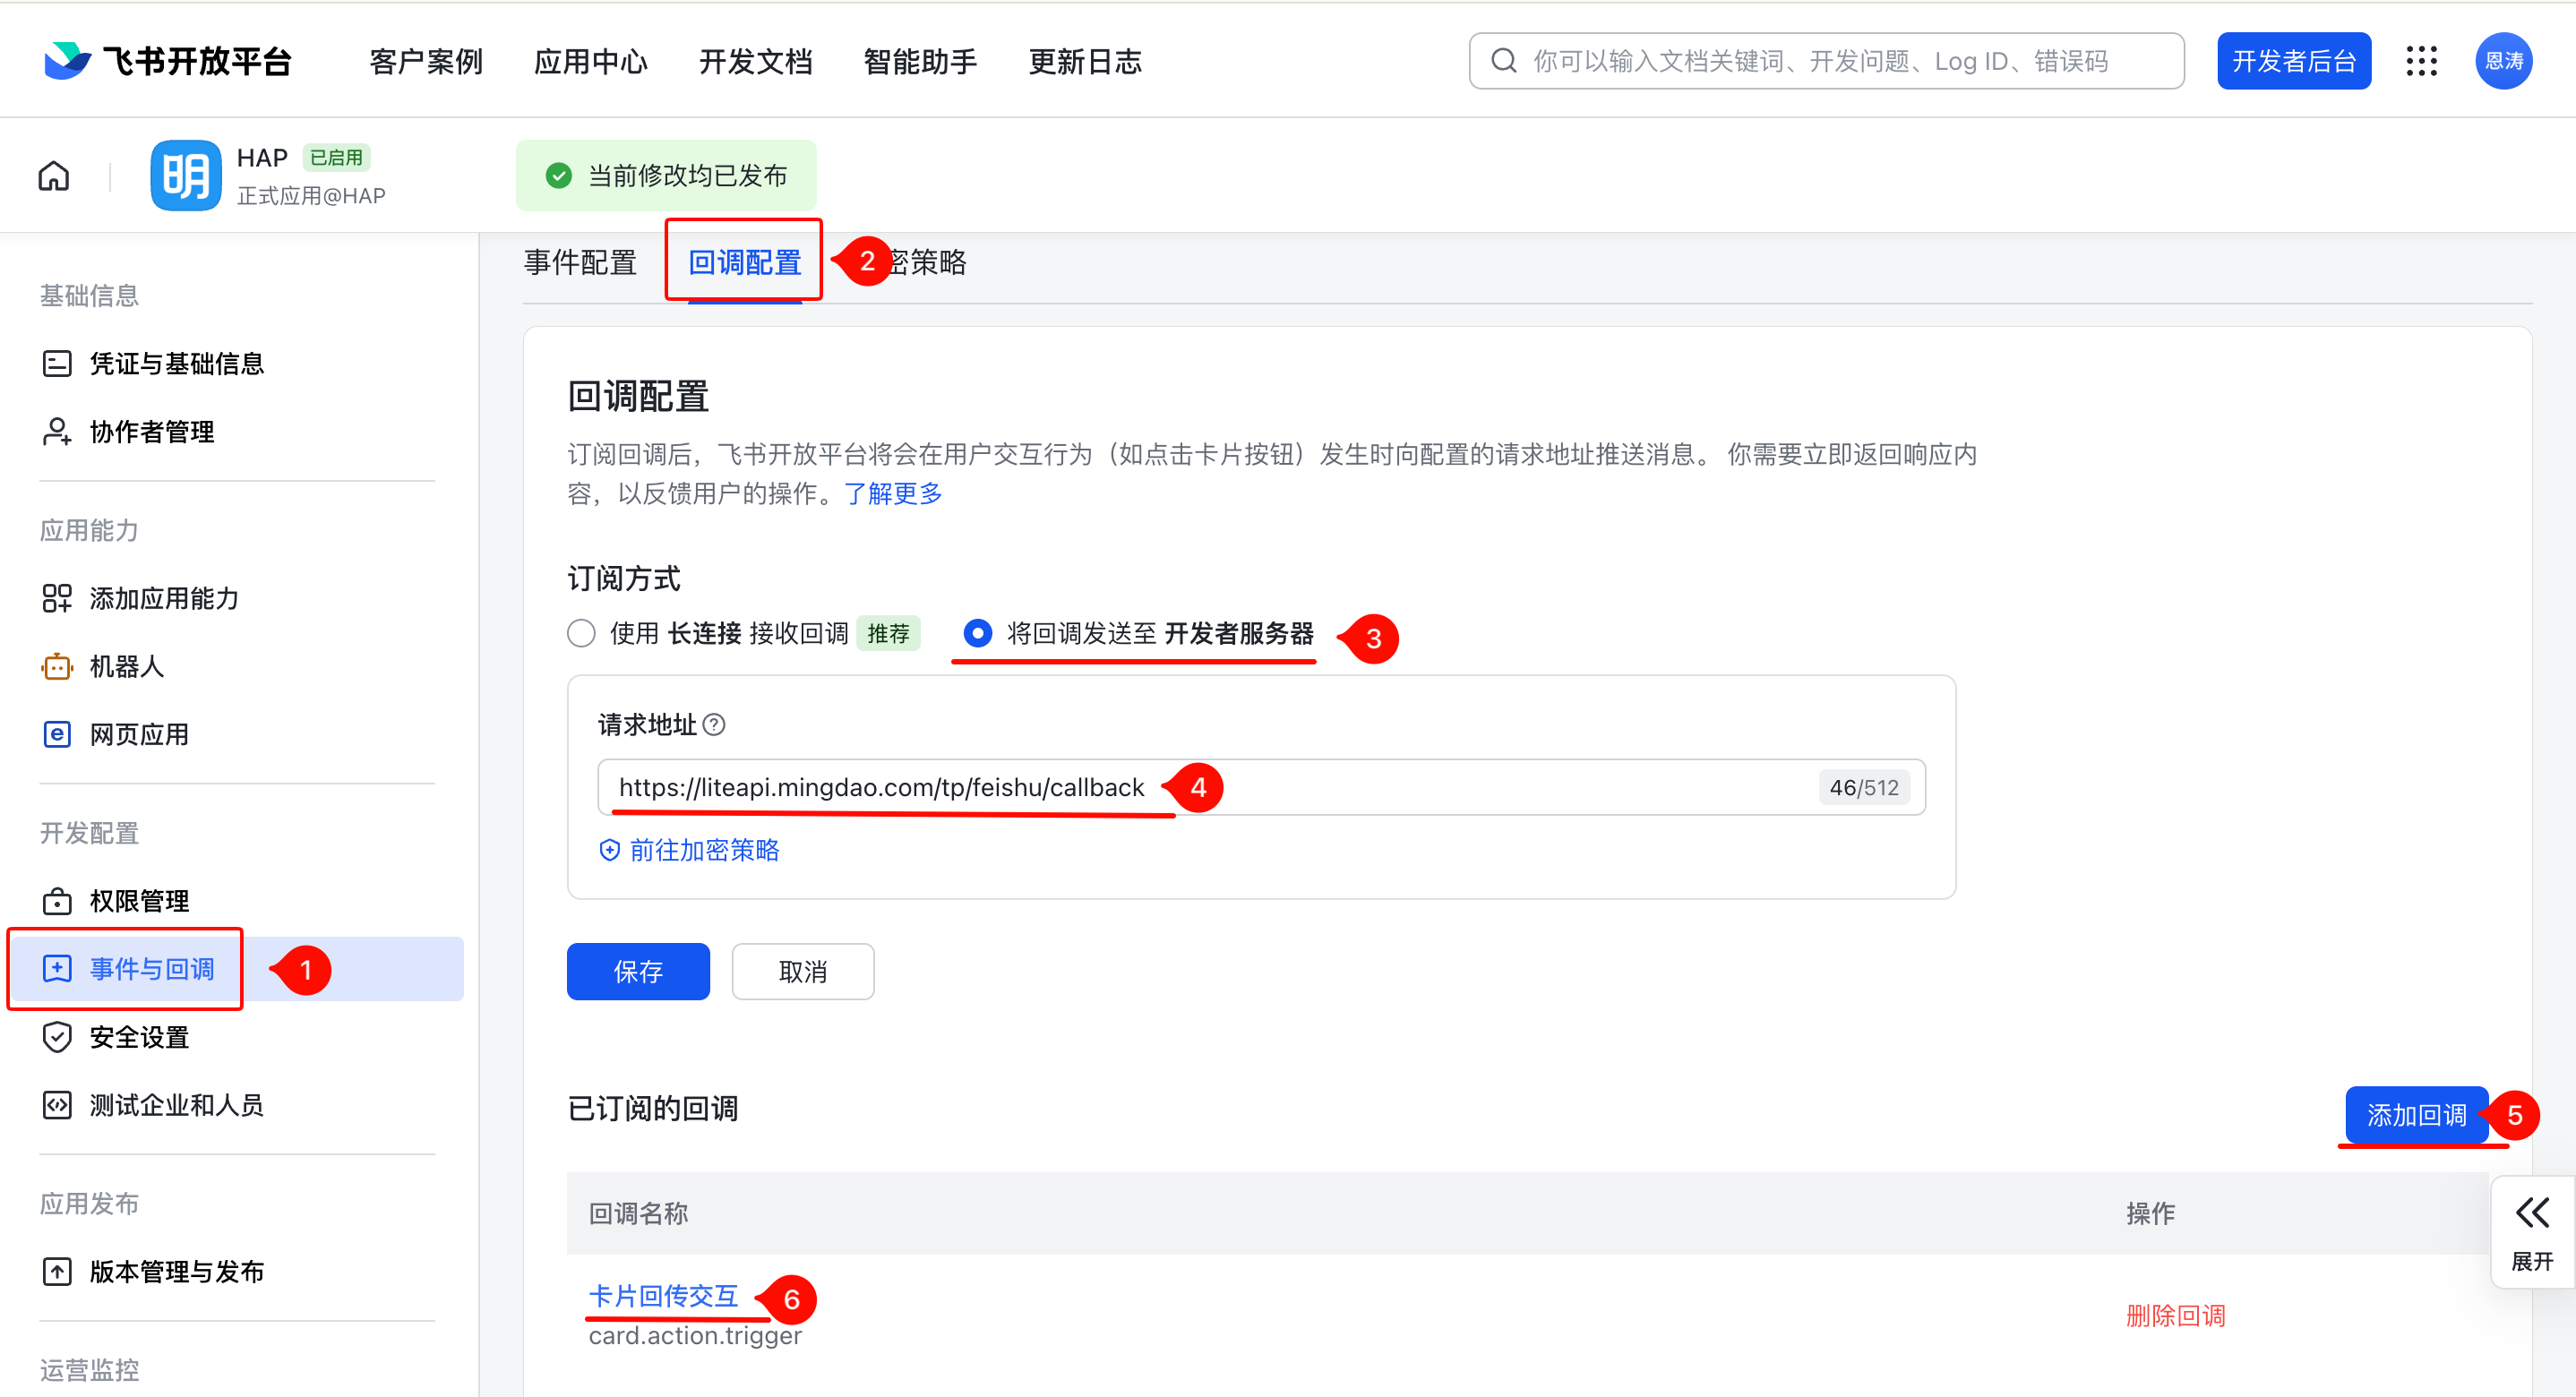Open the apps grid menu icon
This screenshot has width=2576, height=1397.
(x=2421, y=61)
